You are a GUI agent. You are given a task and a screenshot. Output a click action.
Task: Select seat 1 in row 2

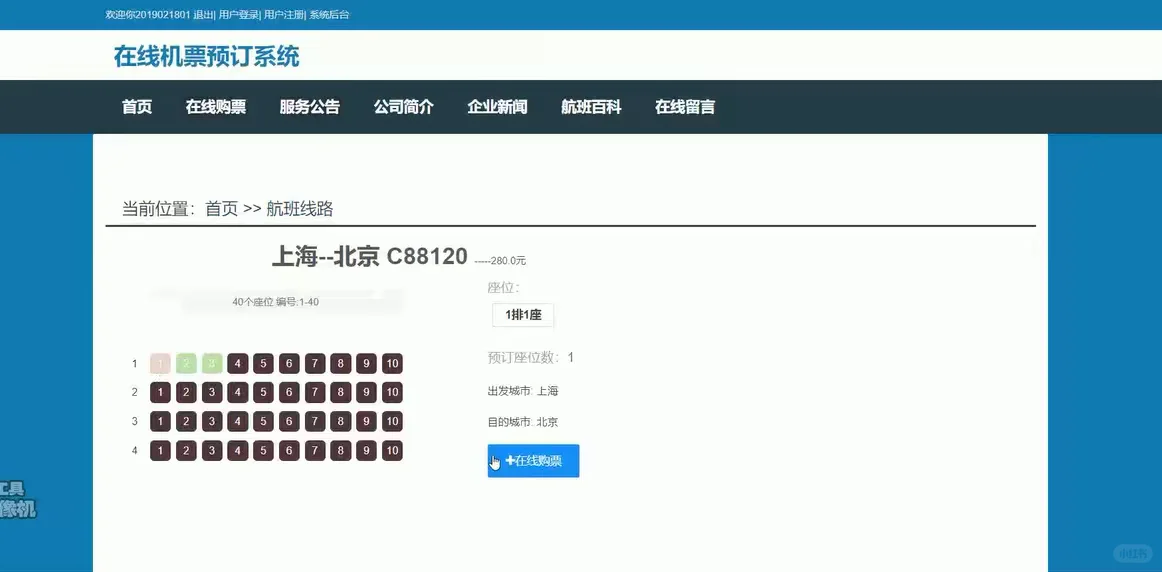tap(160, 392)
